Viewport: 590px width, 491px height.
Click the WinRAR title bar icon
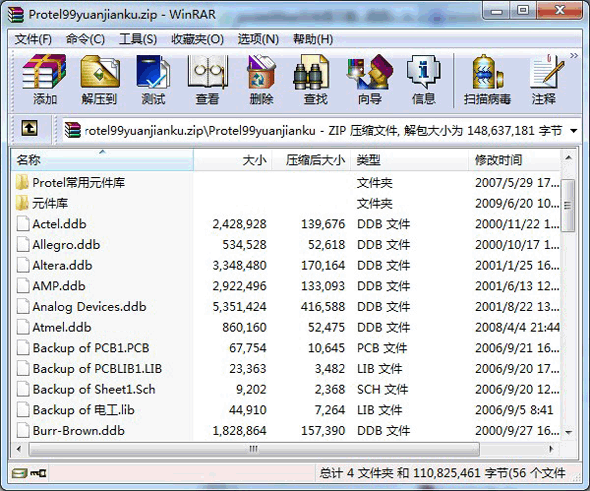[x=16, y=15]
